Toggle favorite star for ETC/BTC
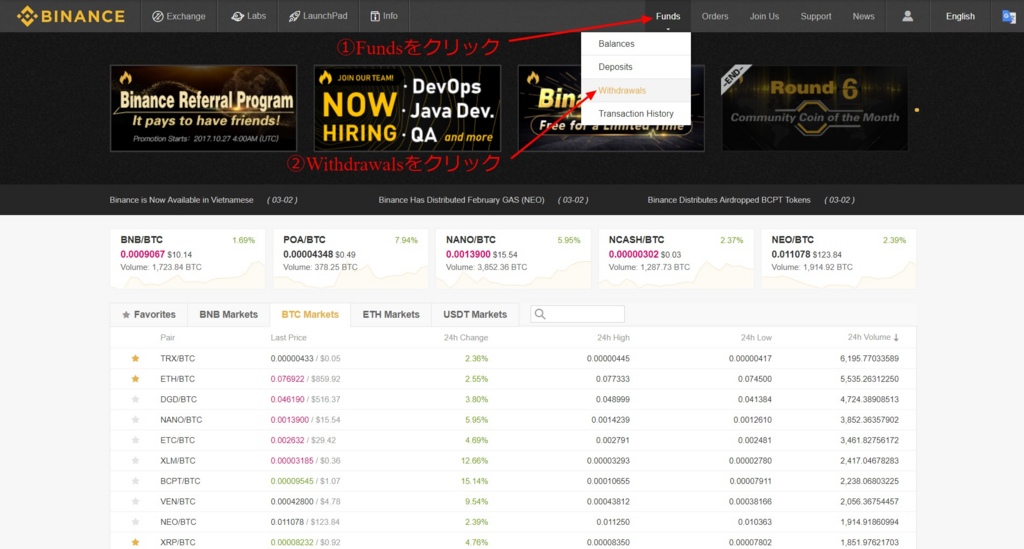The image size is (1024, 549). pyautogui.click(x=135, y=440)
